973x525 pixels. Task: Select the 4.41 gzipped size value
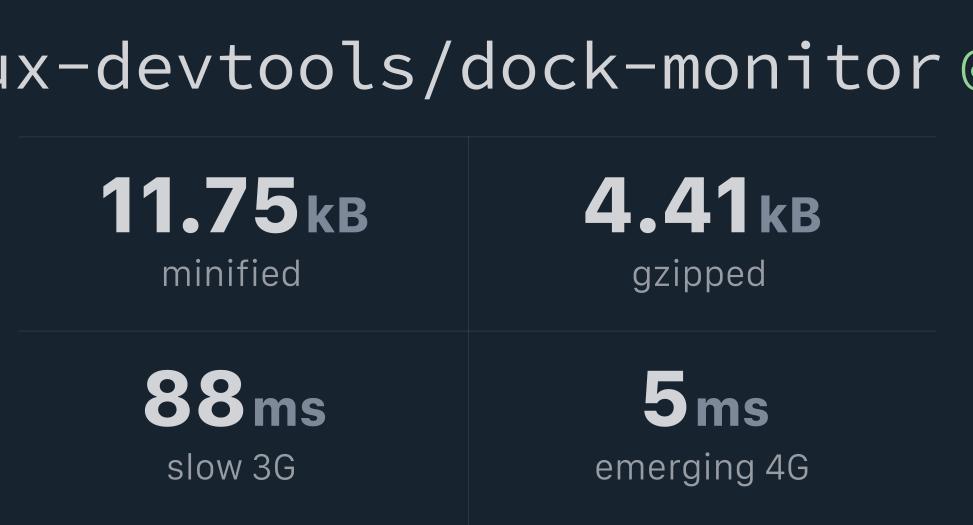(x=668, y=205)
